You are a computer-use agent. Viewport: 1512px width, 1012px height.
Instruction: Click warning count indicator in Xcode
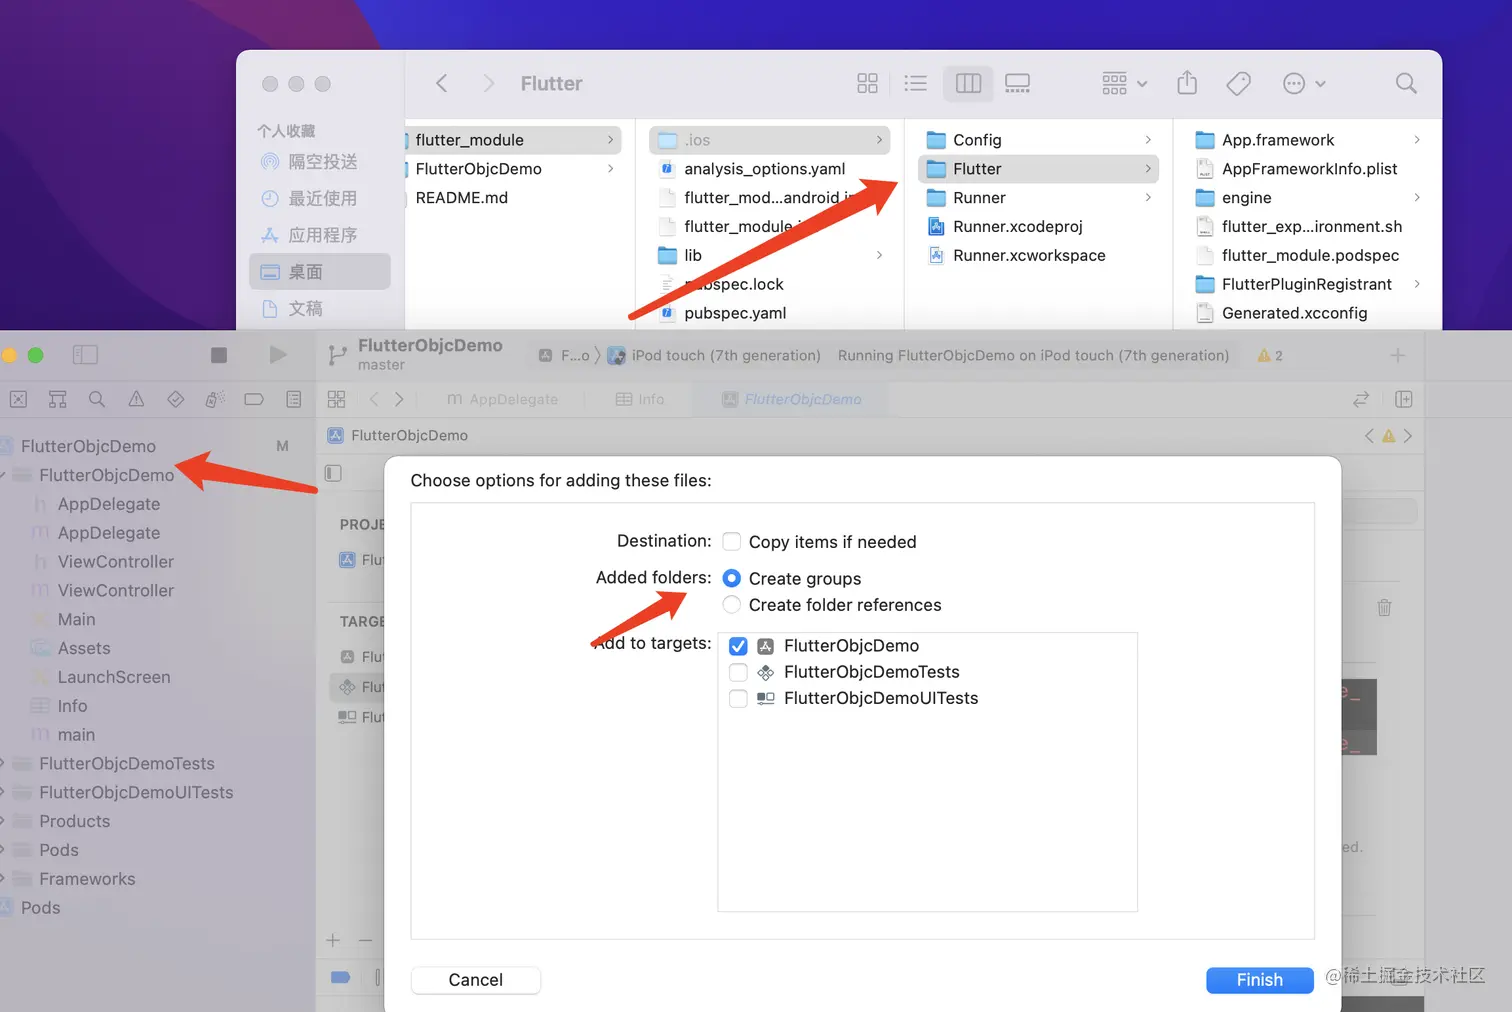[1270, 355]
